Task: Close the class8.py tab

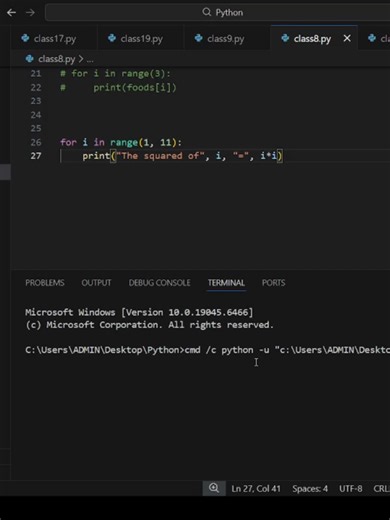Action: point(347,39)
